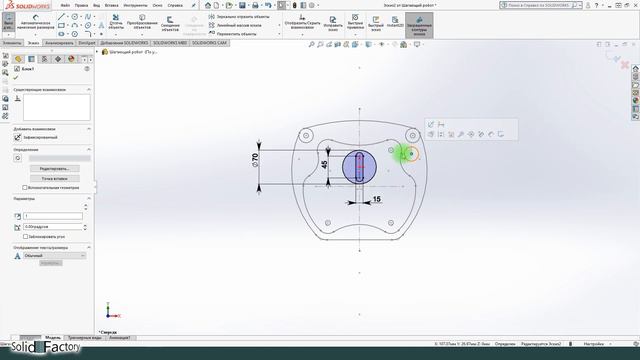Click the Trim Entities tool

point(116,21)
